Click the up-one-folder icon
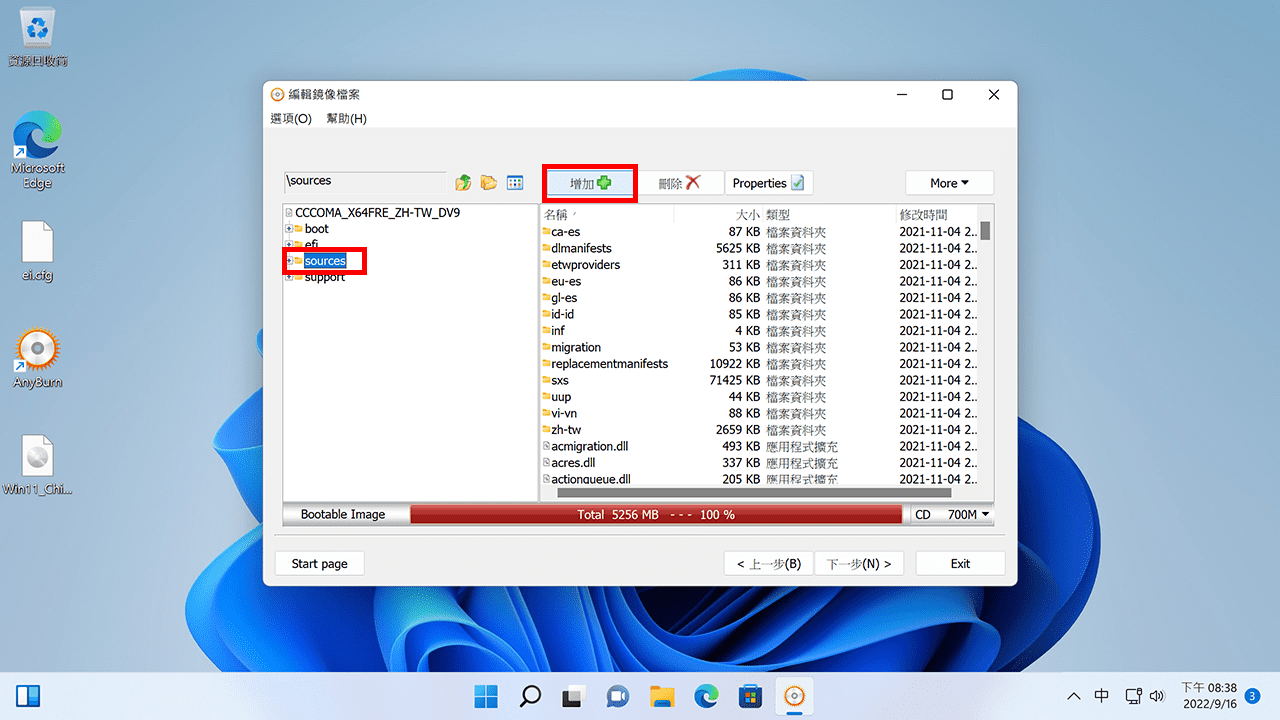This screenshot has width=1280, height=720. pyautogui.click(x=463, y=183)
